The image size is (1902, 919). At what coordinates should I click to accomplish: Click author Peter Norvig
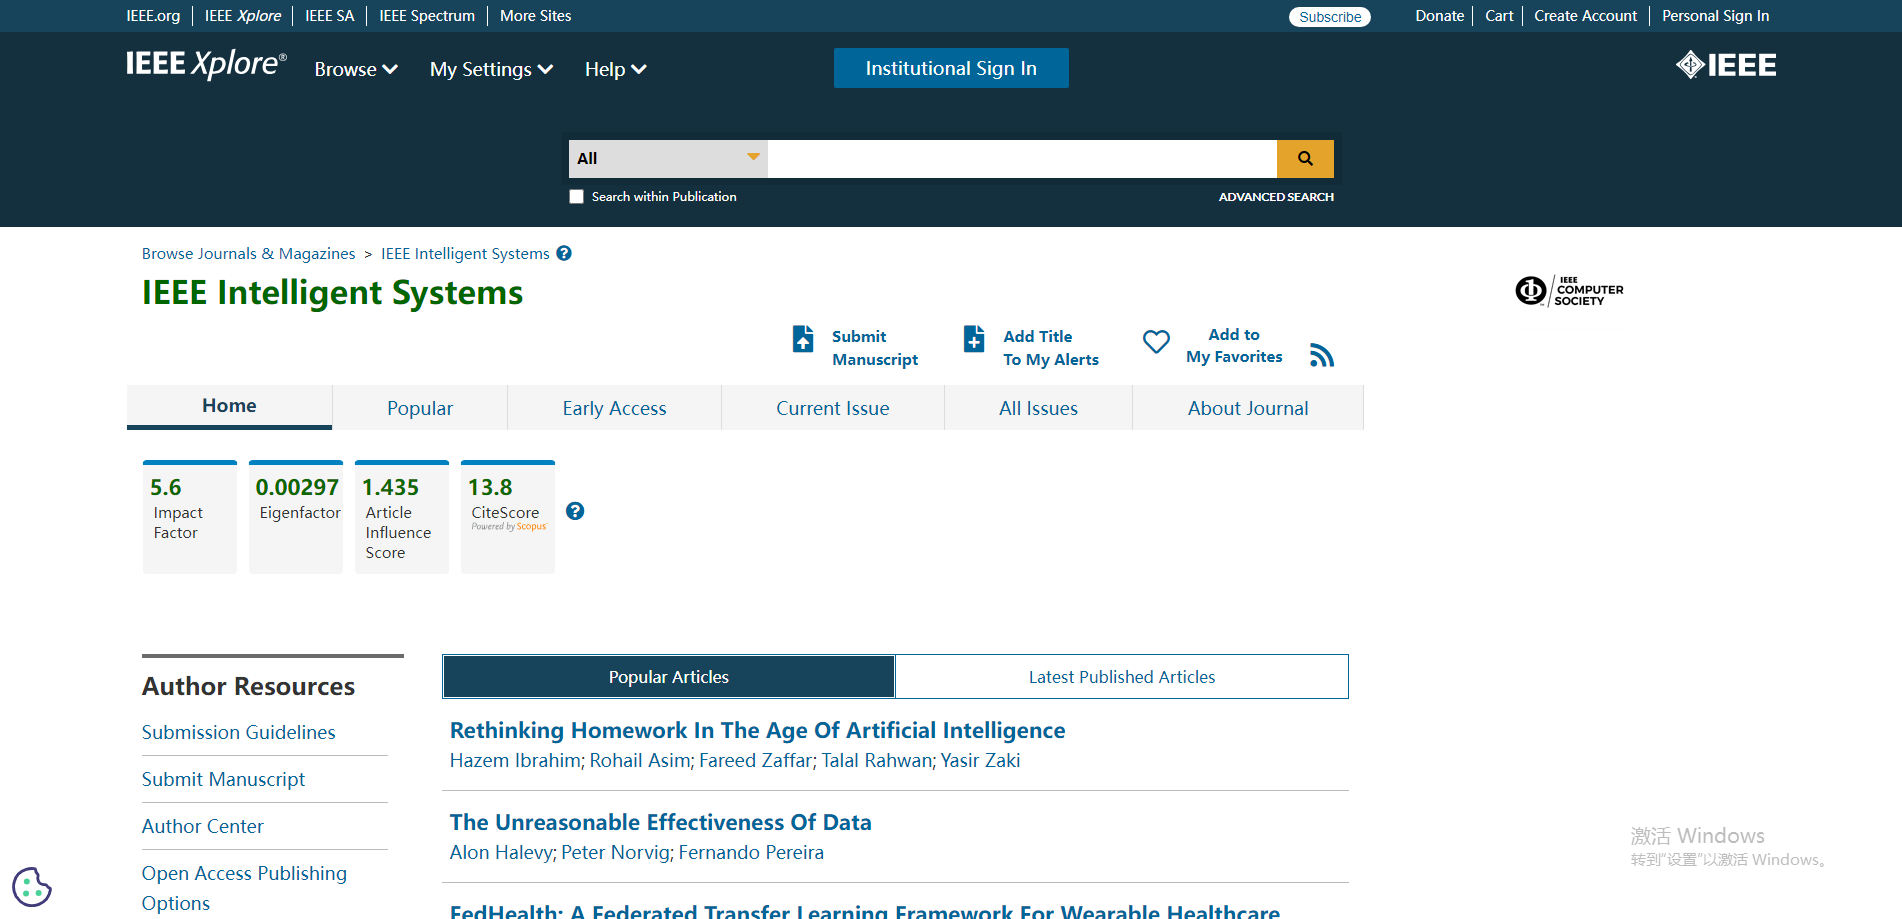(x=615, y=853)
